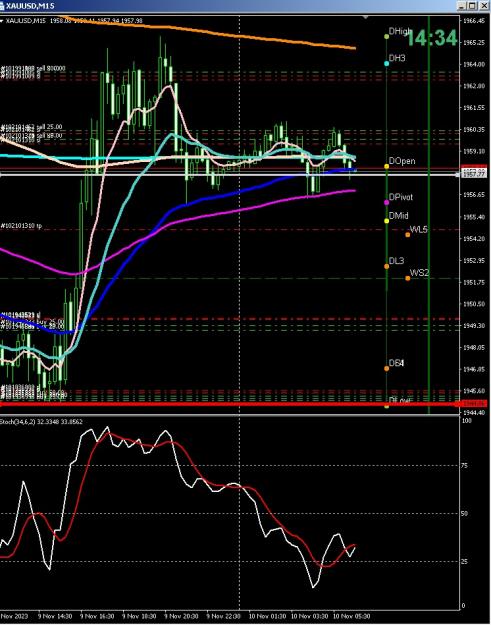Viewport: 491px width, 625px height.
Task: Select the yellow DOpen level marker
Action: pos(386,166)
